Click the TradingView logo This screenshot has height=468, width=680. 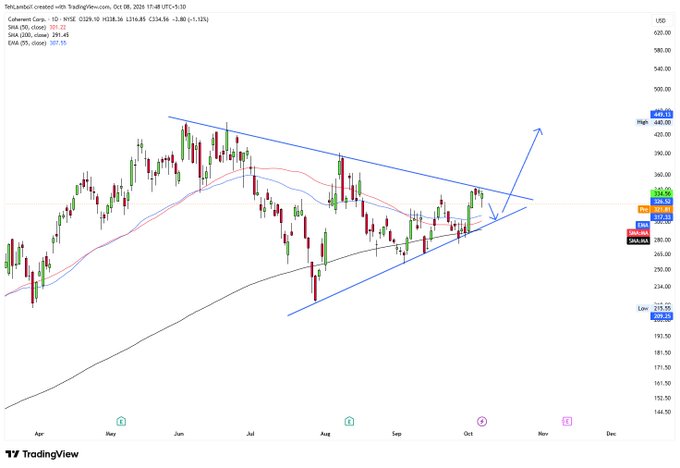(42, 454)
